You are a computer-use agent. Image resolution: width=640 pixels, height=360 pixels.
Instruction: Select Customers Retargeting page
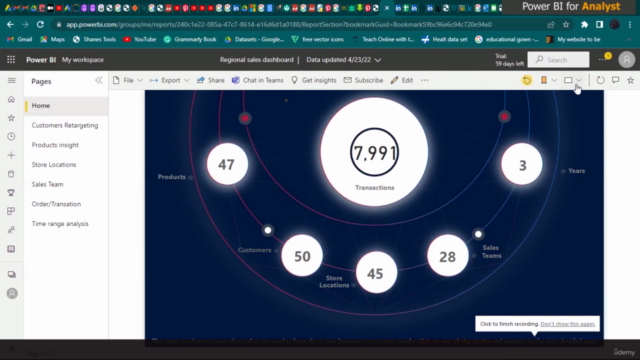point(66,125)
